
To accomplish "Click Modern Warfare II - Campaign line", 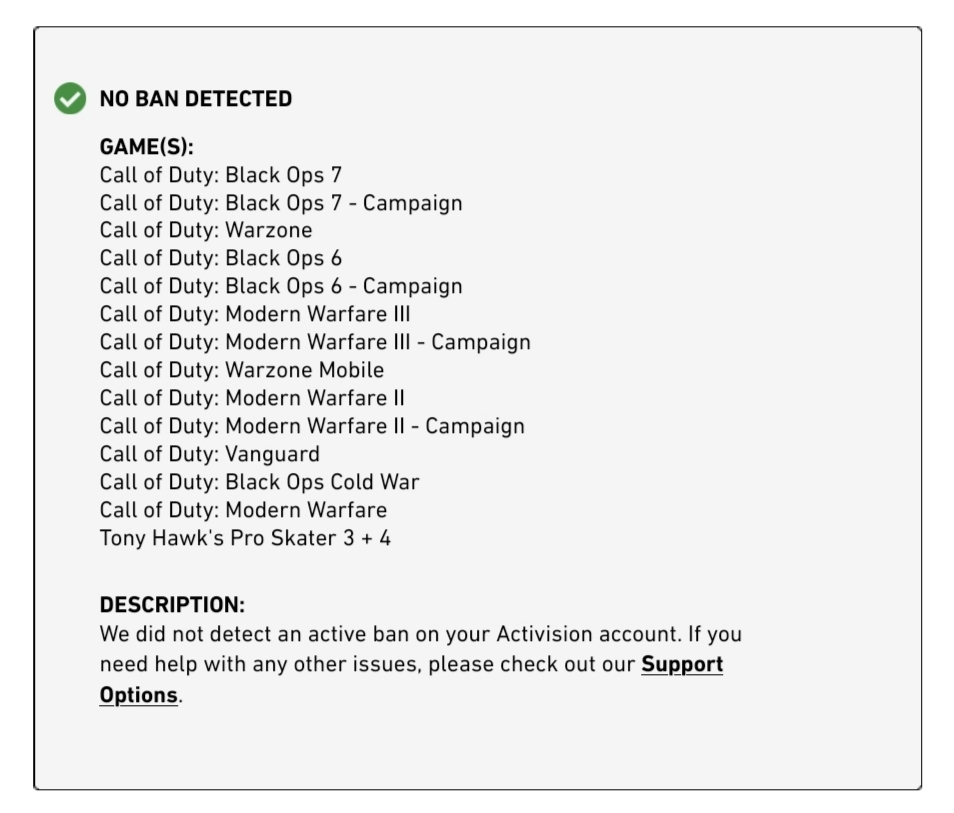I will (x=311, y=426).
